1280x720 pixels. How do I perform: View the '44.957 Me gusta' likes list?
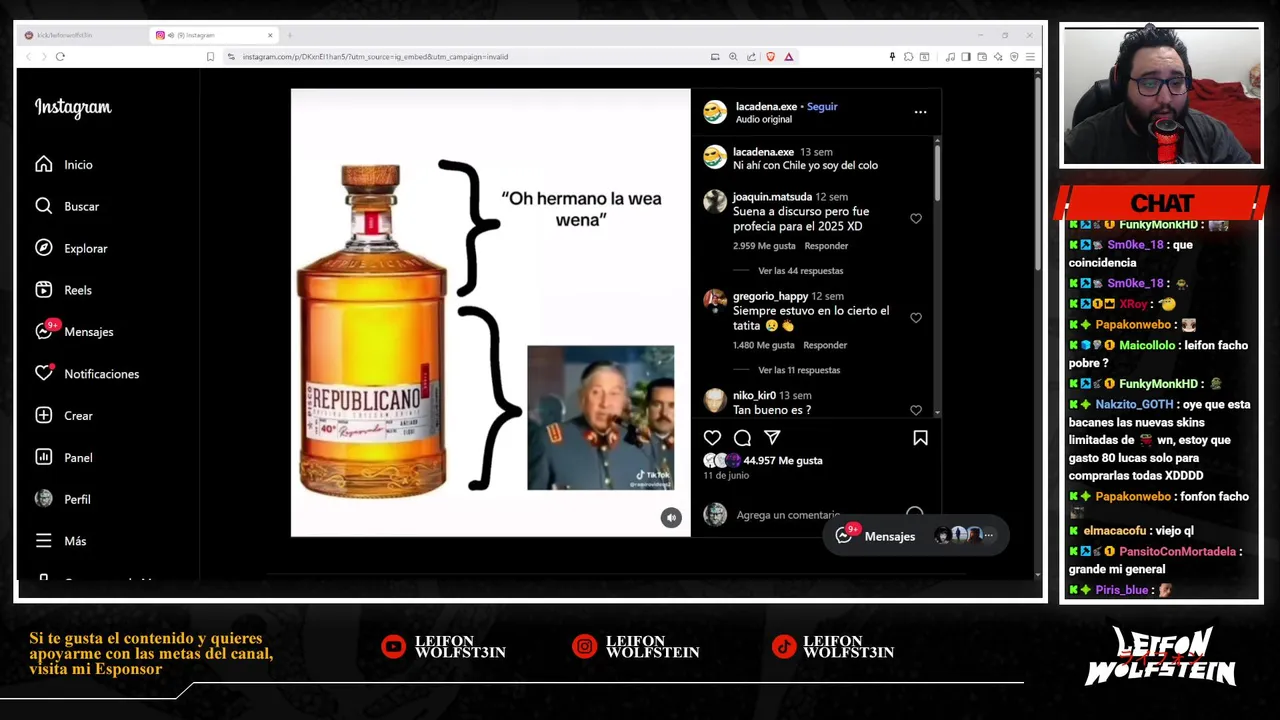(783, 461)
